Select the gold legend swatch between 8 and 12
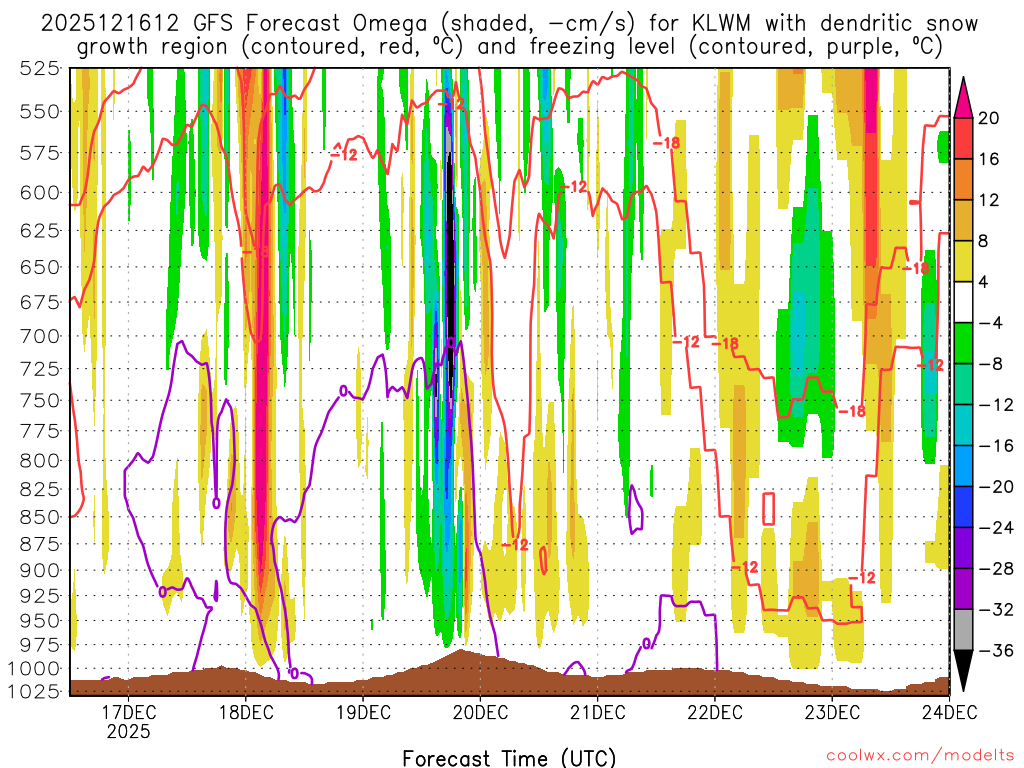This screenshot has width=1024, height=768. point(963,220)
